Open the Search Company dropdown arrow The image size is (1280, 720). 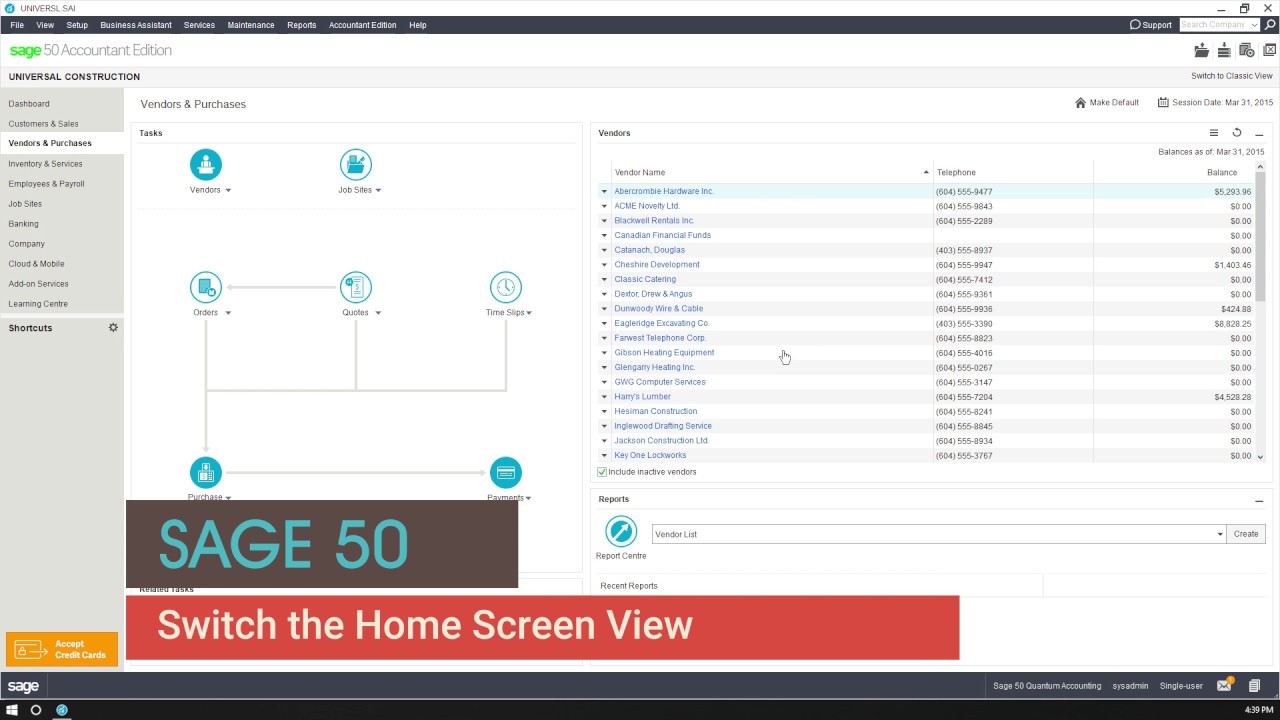coord(1254,25)
